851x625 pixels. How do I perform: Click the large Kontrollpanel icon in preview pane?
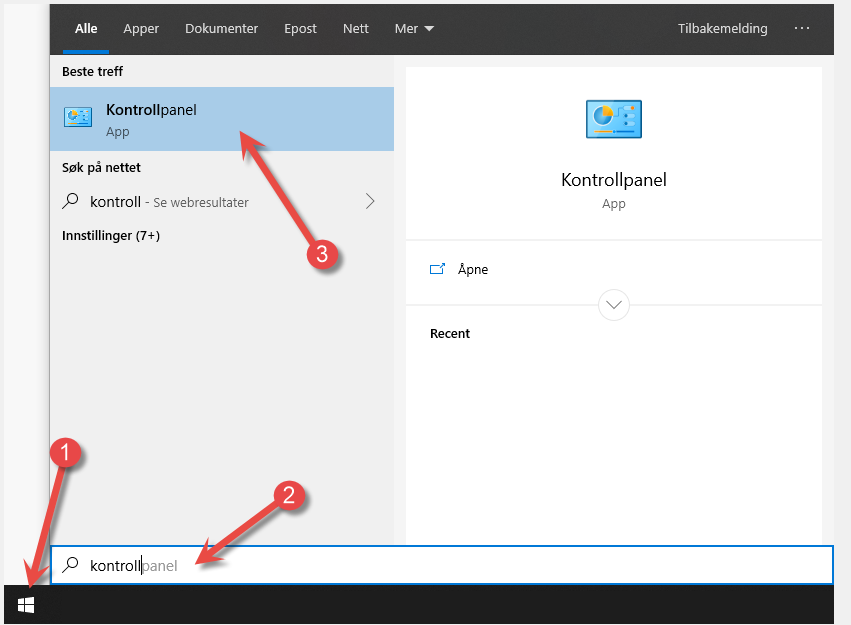click(613, 119)
